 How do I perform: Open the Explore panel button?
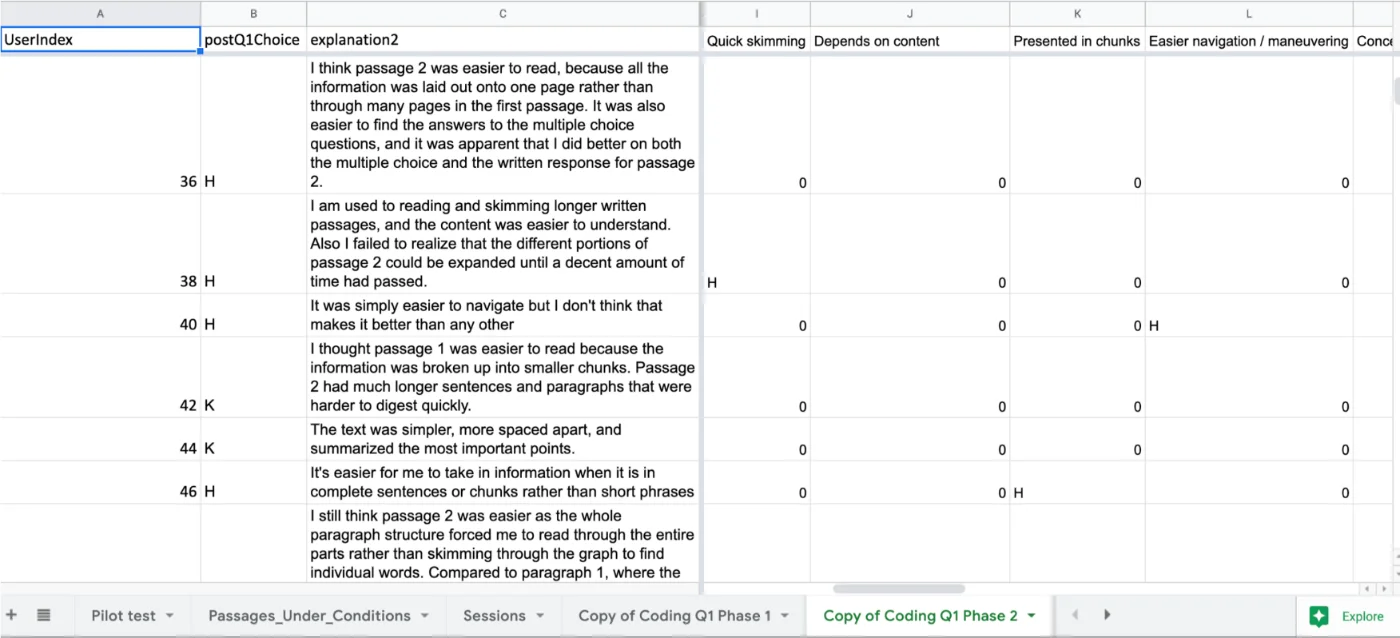click(x=1347, y=616)
